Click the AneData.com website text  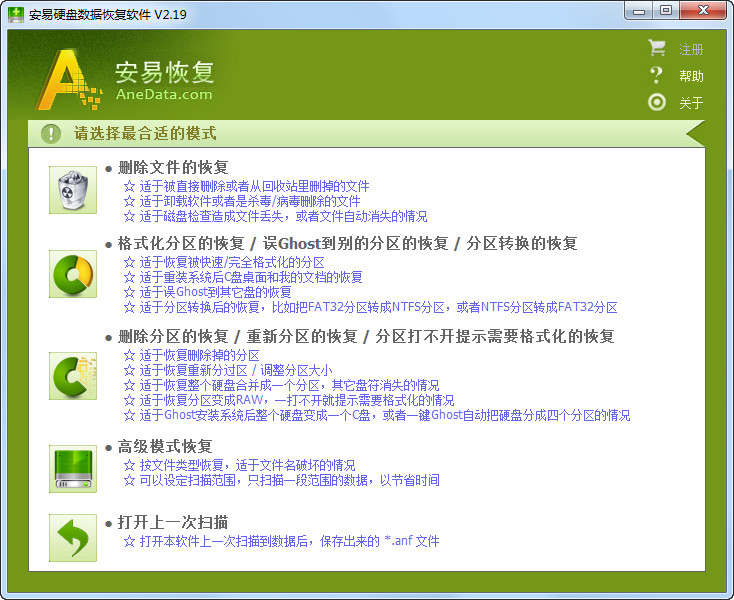click(x=164, y=94)
